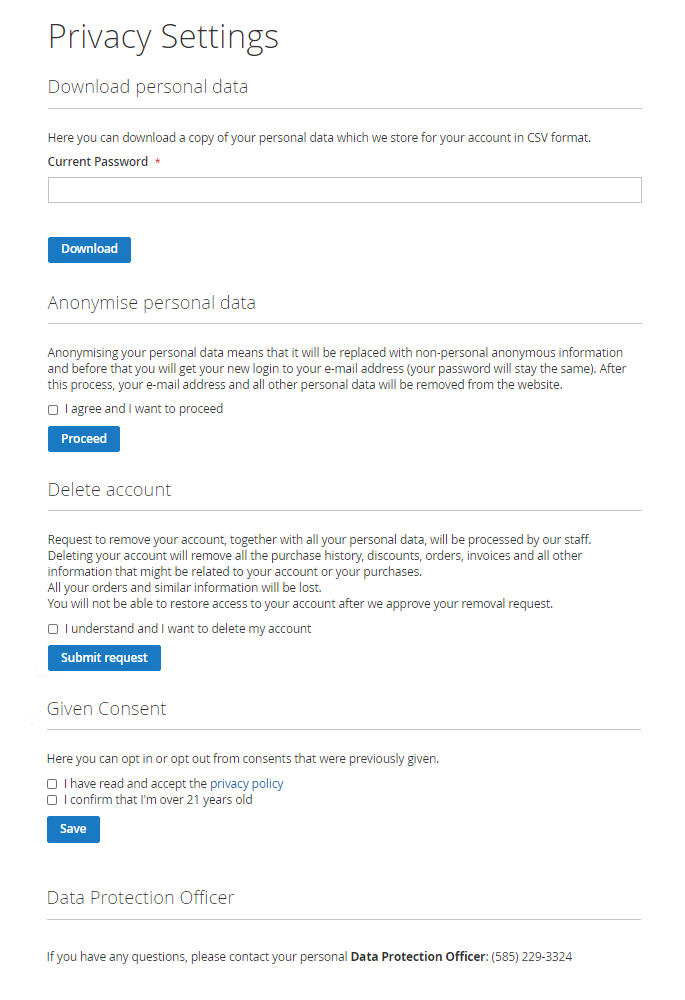Click the 'Delete account' section heading
The height and width of the screenshot is (1000, 685).
[x=109, y=490]
